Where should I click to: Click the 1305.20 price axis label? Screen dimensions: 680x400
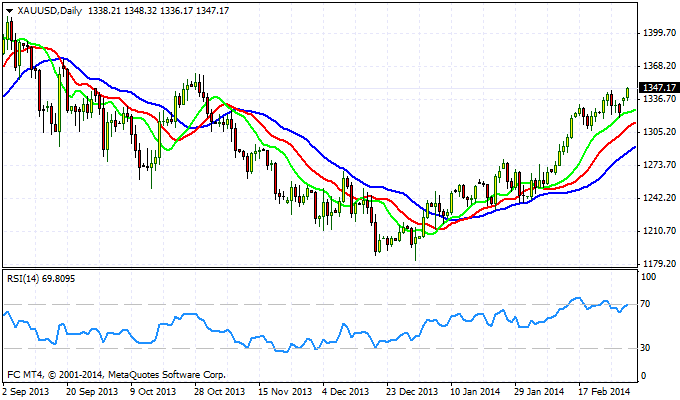tap(659, 131)
